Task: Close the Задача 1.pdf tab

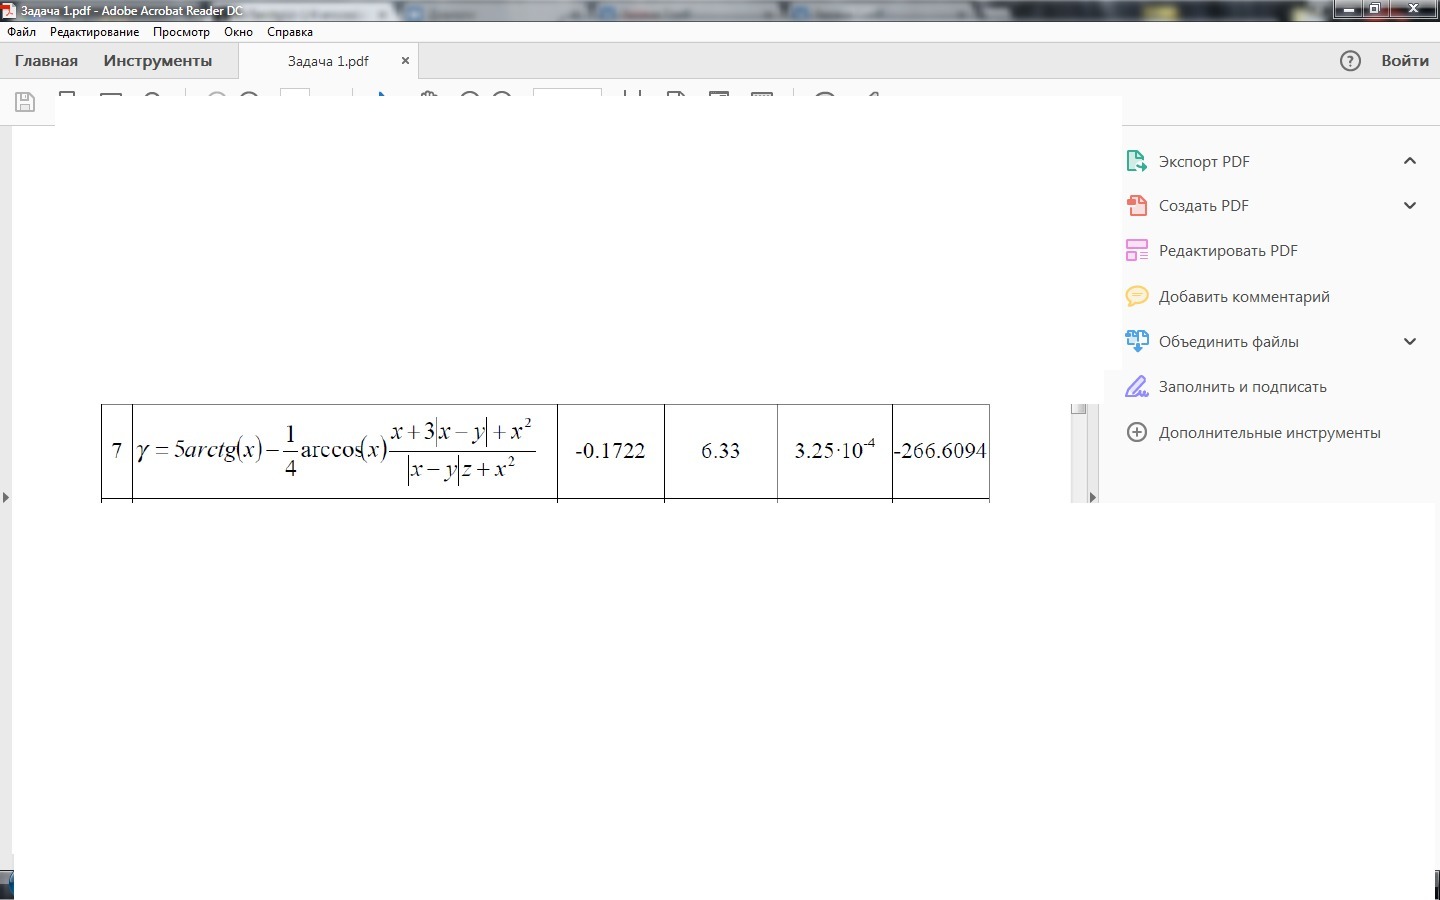Action: point(405,61)
